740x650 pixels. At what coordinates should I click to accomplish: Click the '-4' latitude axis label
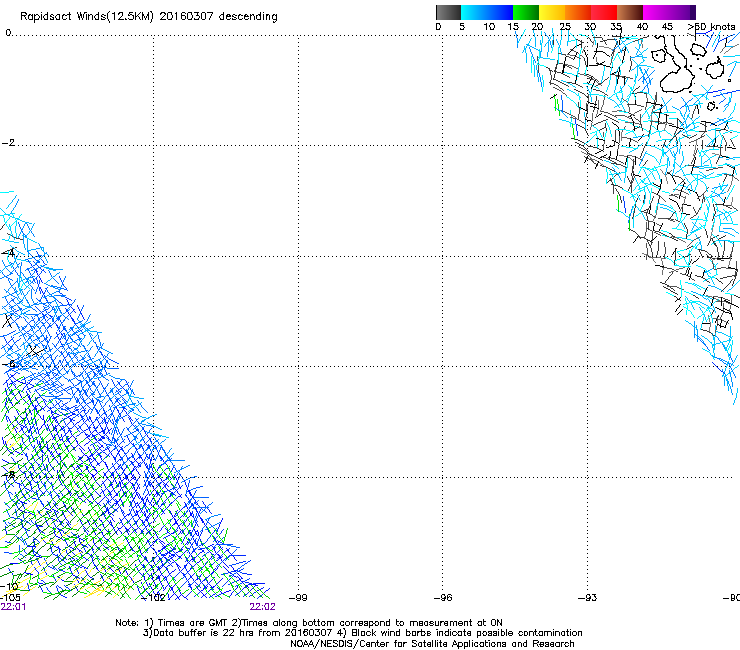coord(8,253)
